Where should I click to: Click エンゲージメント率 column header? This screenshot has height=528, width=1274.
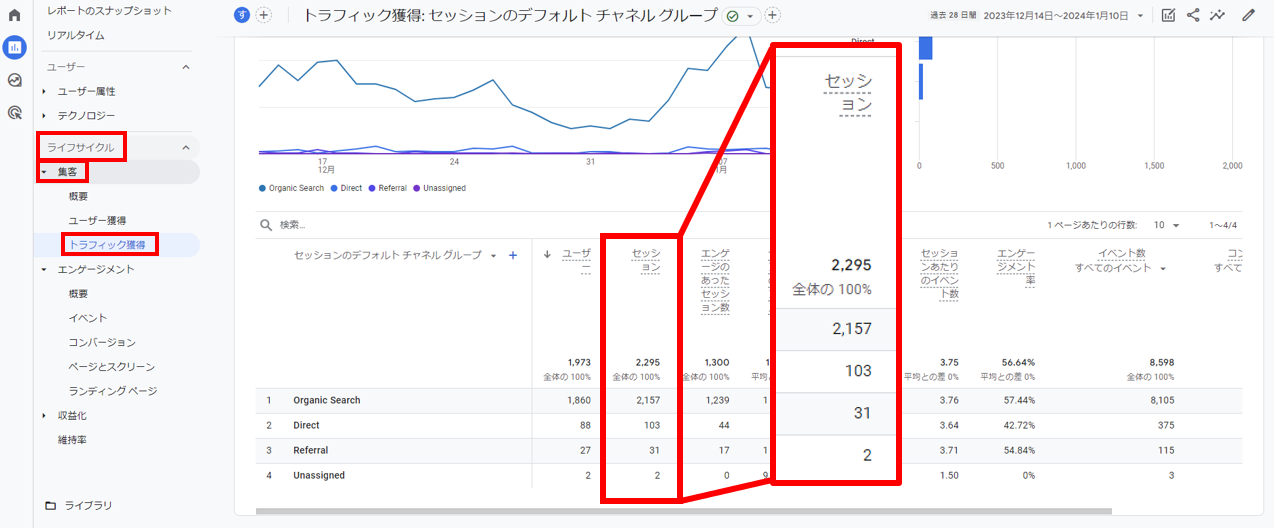1015,268
